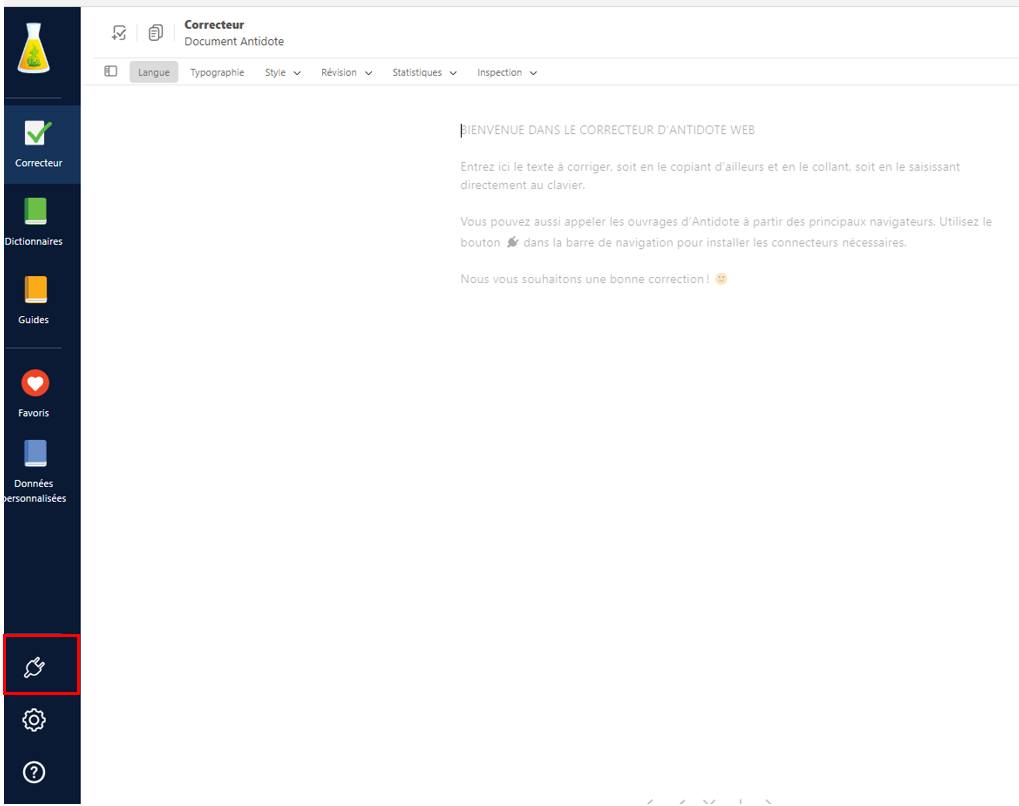The image size is (1019, 806).
Task: Click the 'Document Antidote' document title
Action: pos(234,42)
